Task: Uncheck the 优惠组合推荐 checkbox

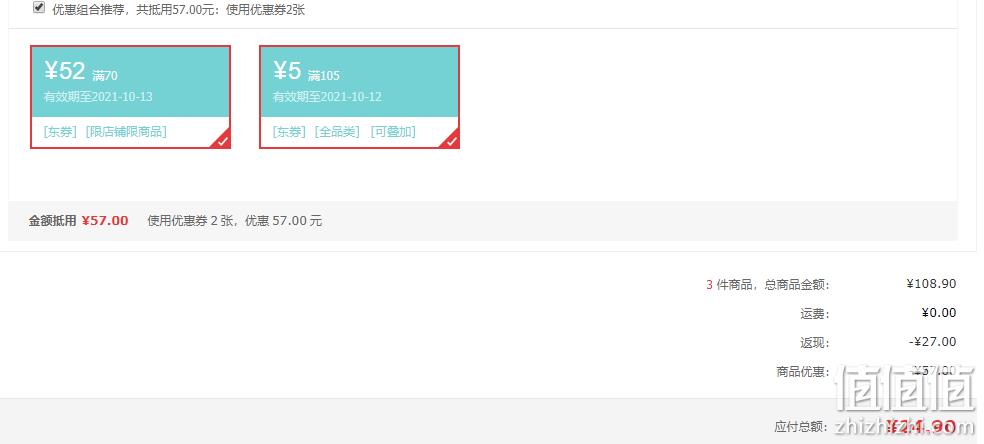Action: pos(39,8)
